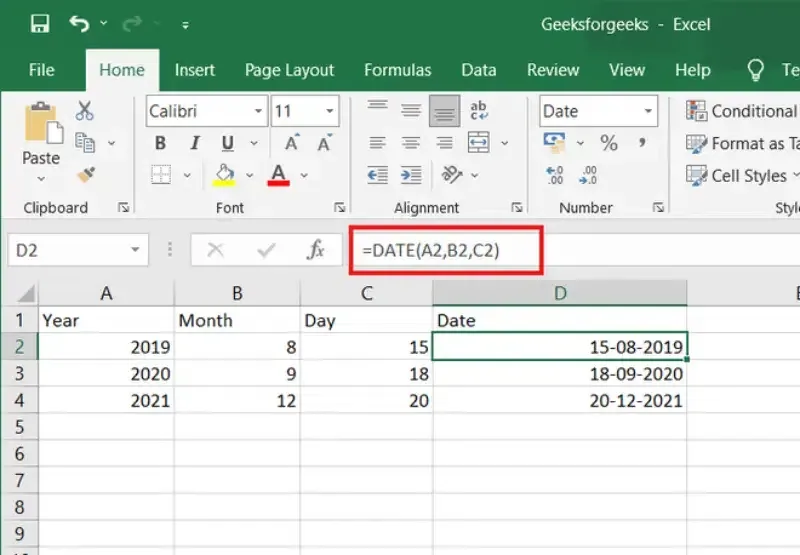
Task: Toggle Middle Align
Action: pyautogui.click(x=411, y=110)
